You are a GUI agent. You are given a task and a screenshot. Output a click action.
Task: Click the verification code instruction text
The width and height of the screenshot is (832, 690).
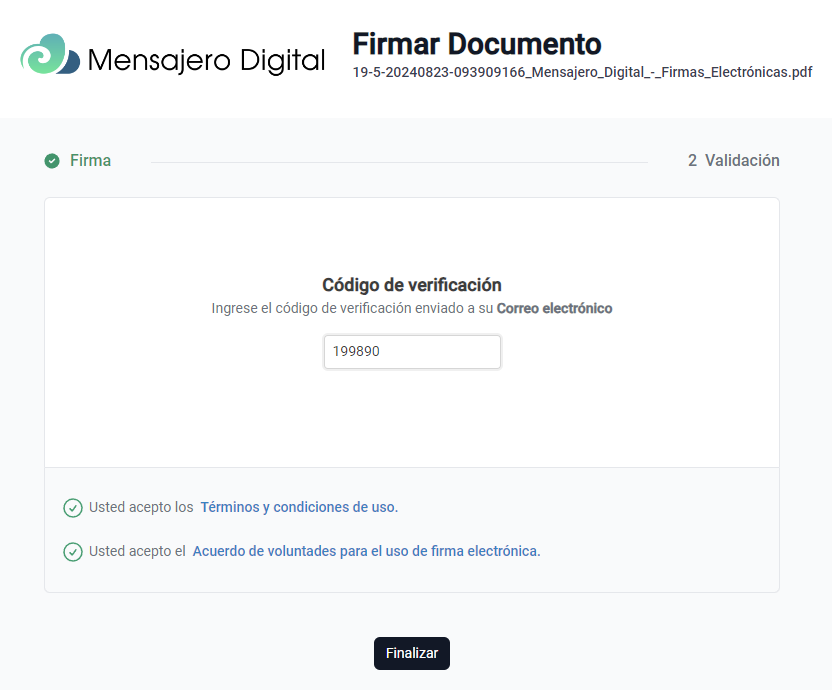pos(353,309)
